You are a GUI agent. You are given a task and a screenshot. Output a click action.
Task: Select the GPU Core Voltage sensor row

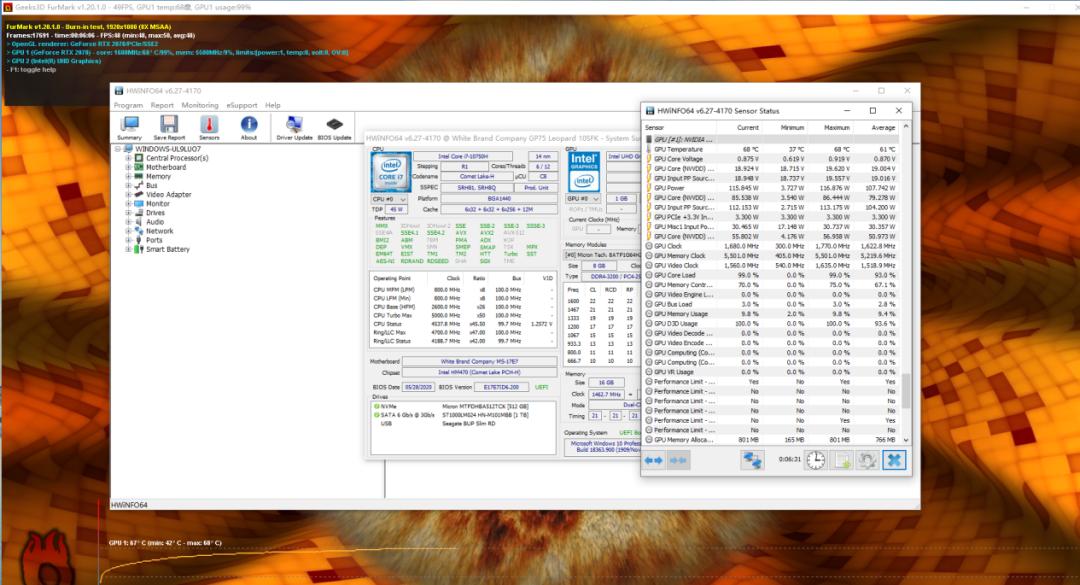(772, 158)
